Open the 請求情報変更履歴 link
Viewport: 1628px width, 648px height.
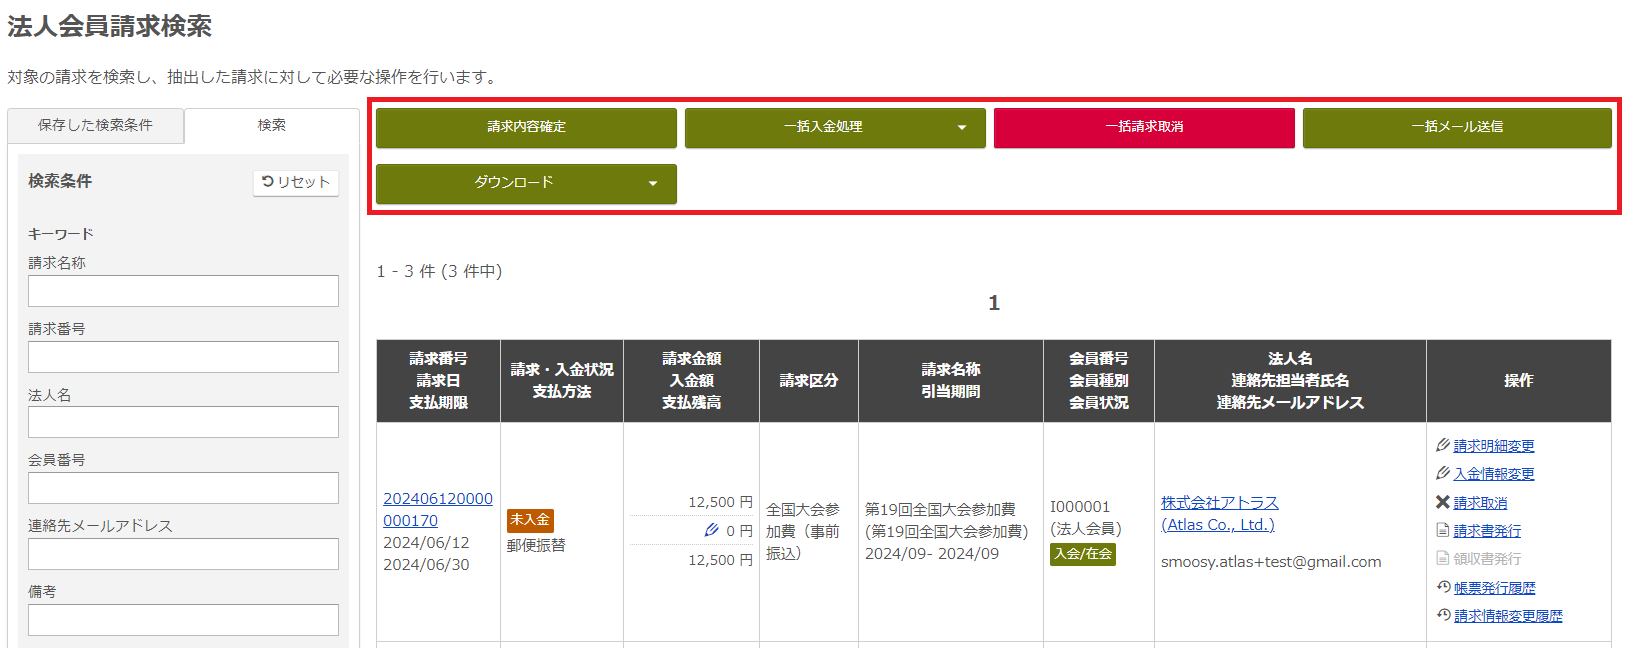[x=1508, y=616]
